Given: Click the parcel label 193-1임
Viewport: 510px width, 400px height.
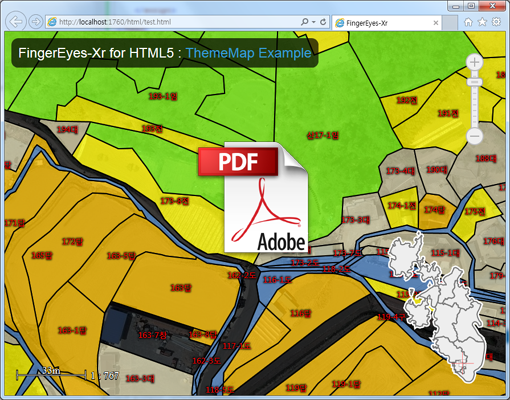Looking at the screenshot, I should pyautogui.click(x=163, y=97).
